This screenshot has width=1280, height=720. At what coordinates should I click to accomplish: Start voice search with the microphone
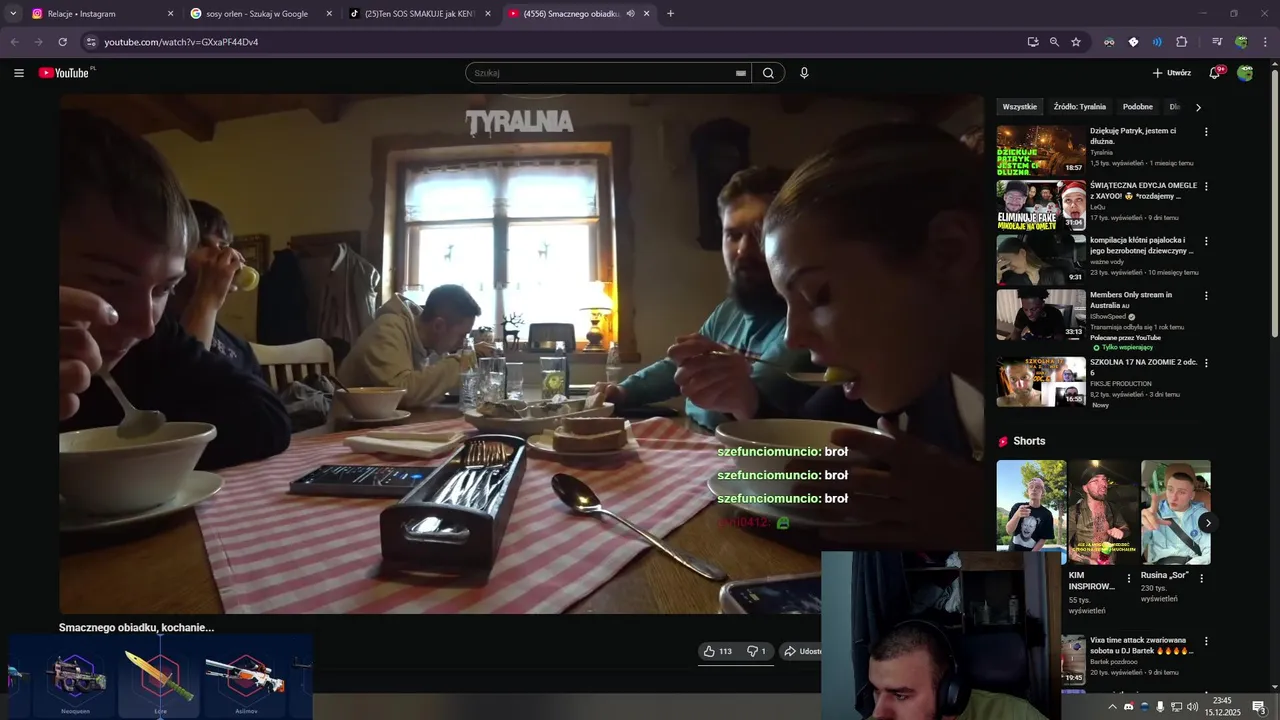click(x=804, y=73)
